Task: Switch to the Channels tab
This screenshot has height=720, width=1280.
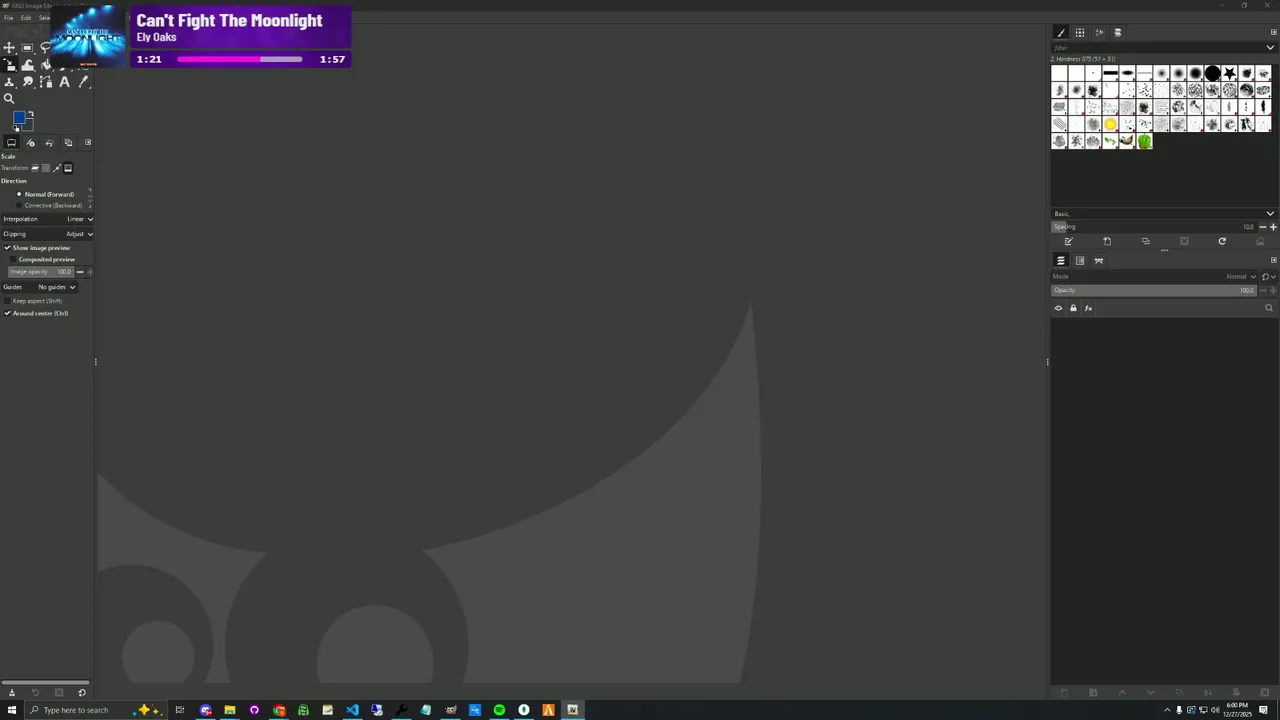Action: [x=1080, y=260]
